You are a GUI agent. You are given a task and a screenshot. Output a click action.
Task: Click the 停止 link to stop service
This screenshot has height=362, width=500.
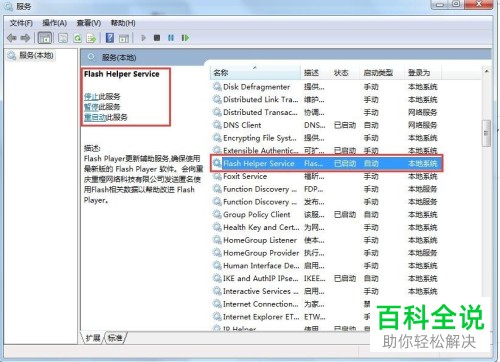click(x=91, y=97)
